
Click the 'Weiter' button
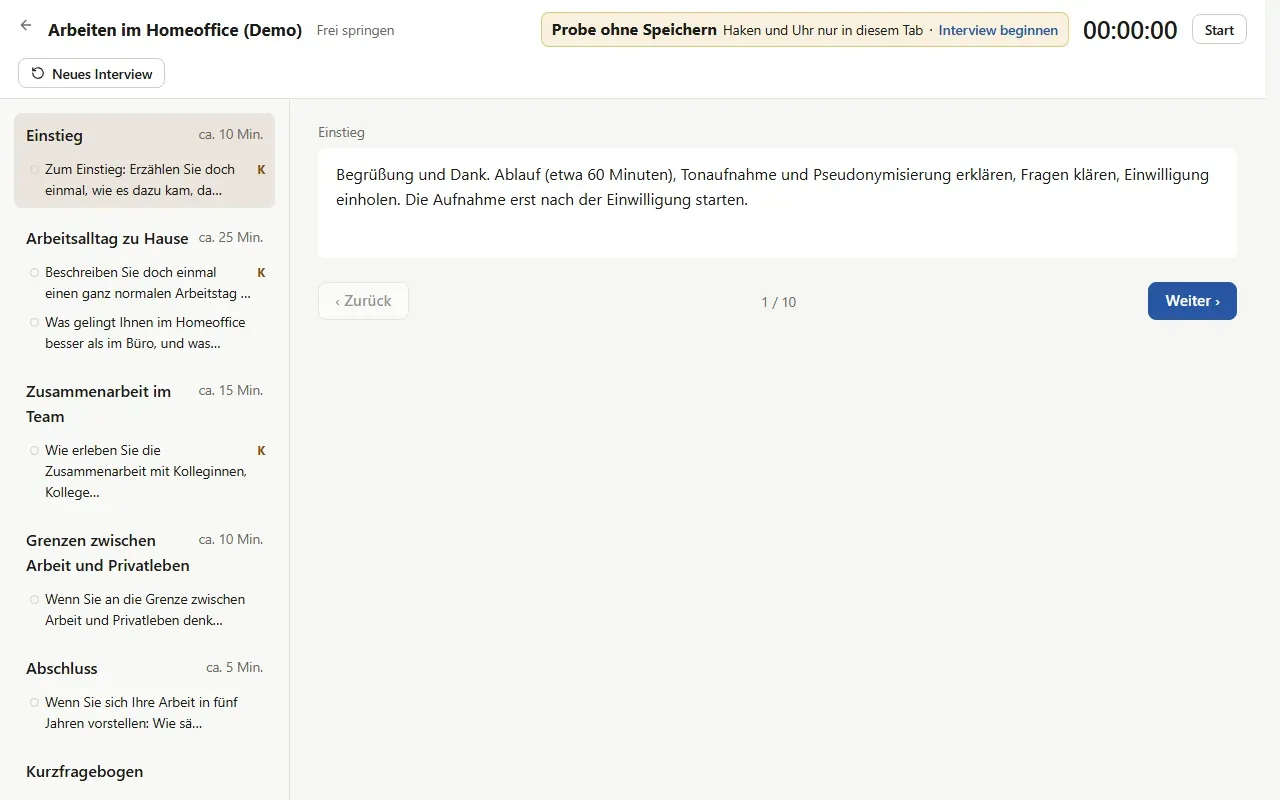pyautogui.click(x=1192, y=301)
